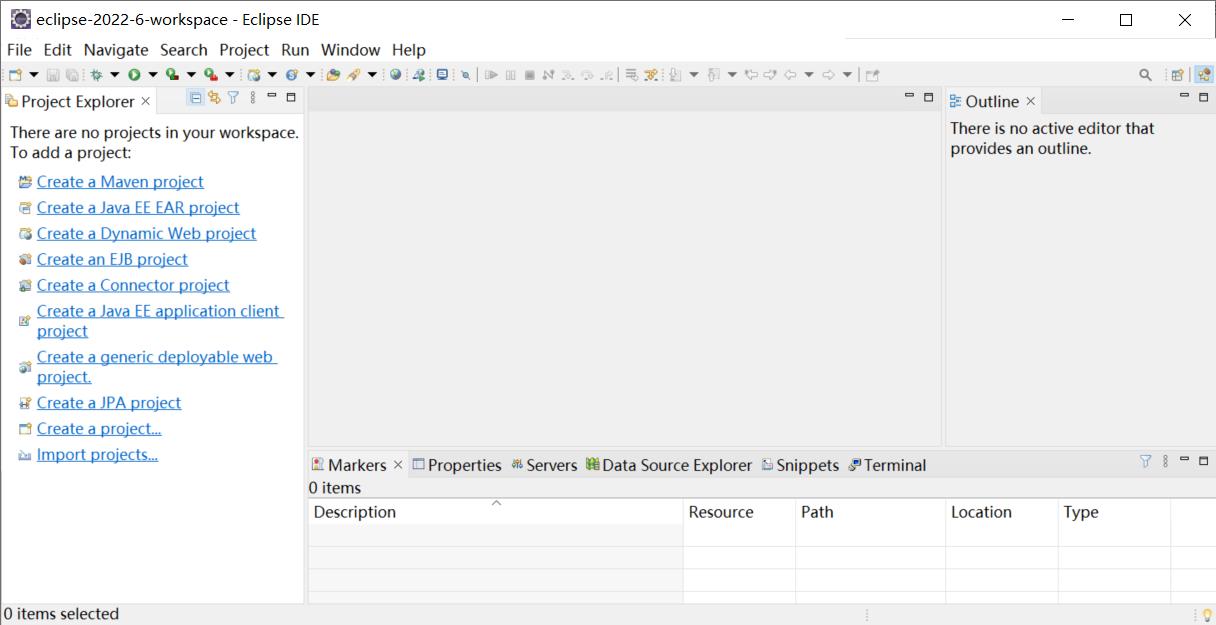Click the green Run button icon

(133, 74)
